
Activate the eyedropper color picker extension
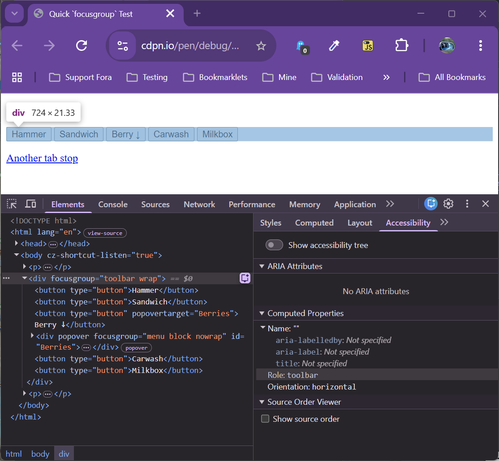(334, 46)
